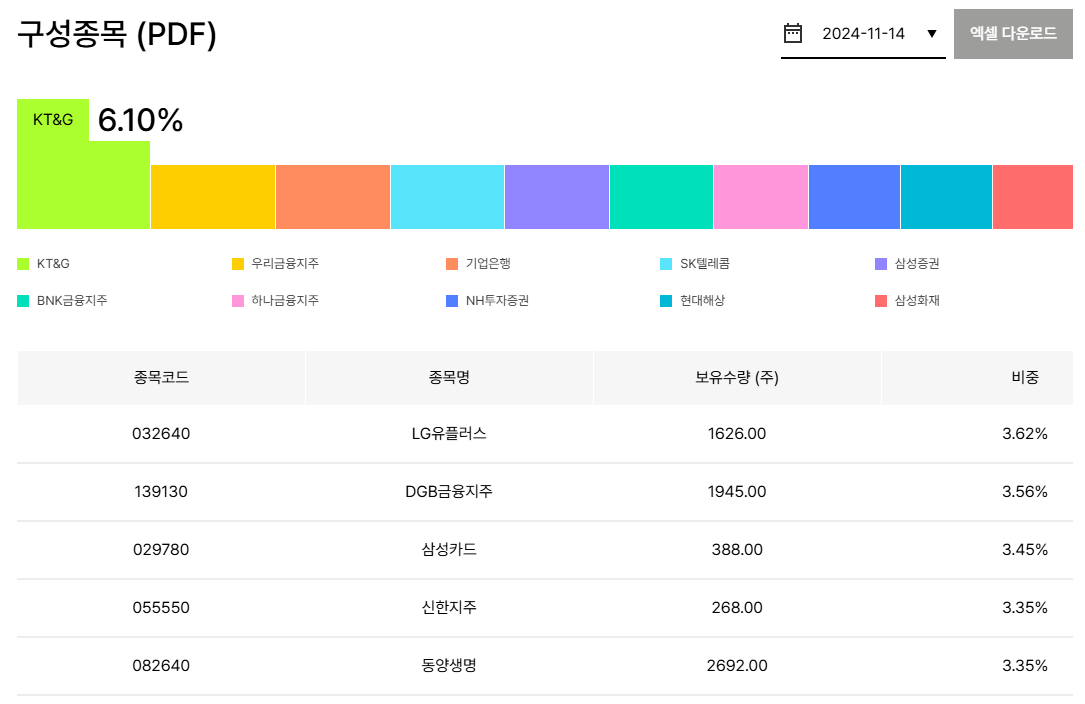Image resolution: width=1085 pixels, height=704 pixels.
Task: Select the LG유플러스 table row
Action: pyautogui.click(x=542, y=433)
